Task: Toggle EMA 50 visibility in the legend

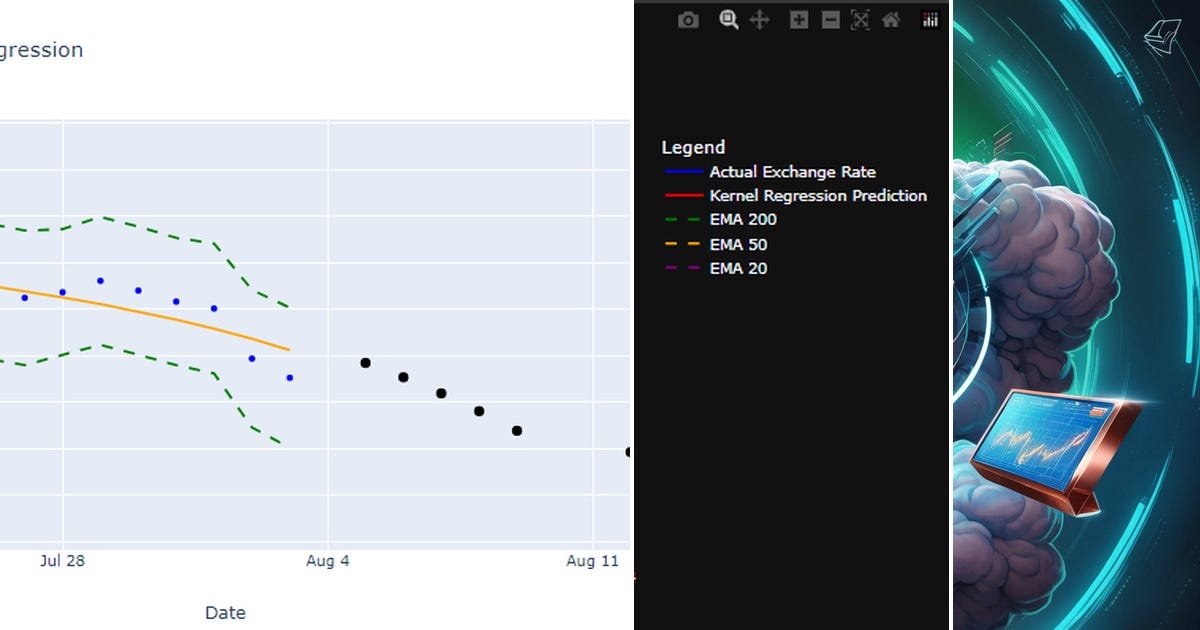Action: [738, 244]
